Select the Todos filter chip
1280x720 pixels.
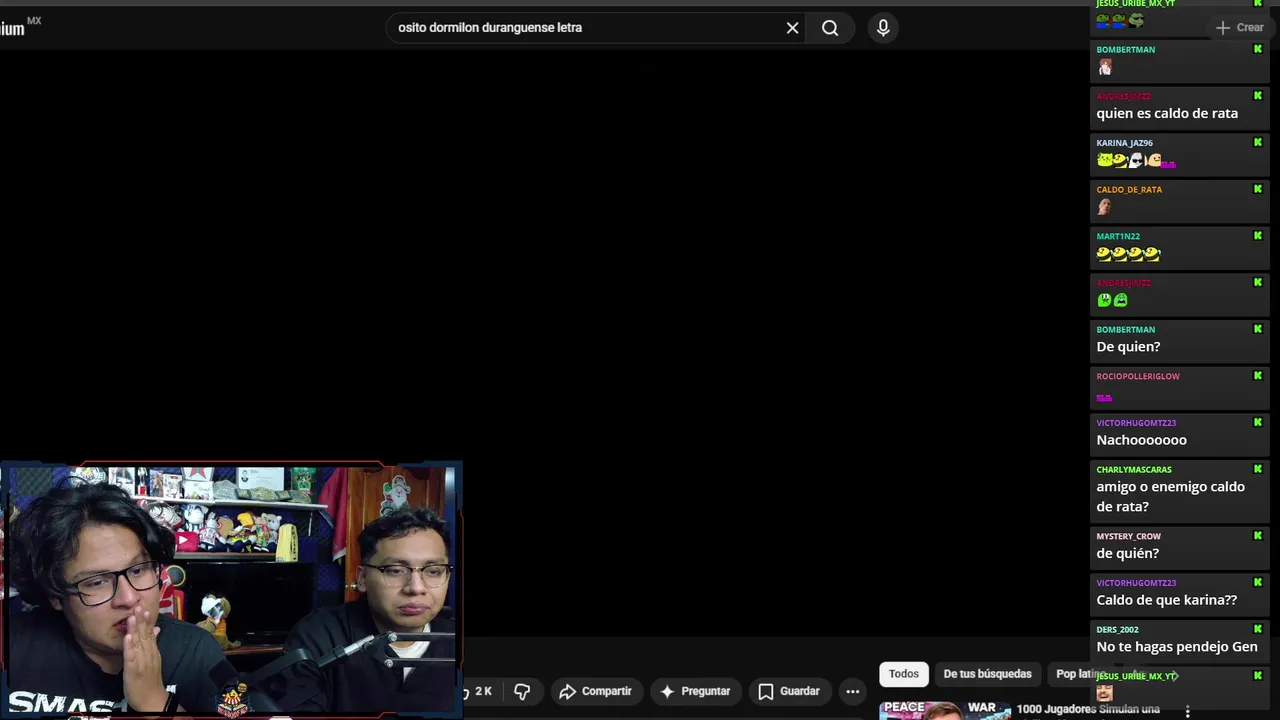[x=904, y=674]
